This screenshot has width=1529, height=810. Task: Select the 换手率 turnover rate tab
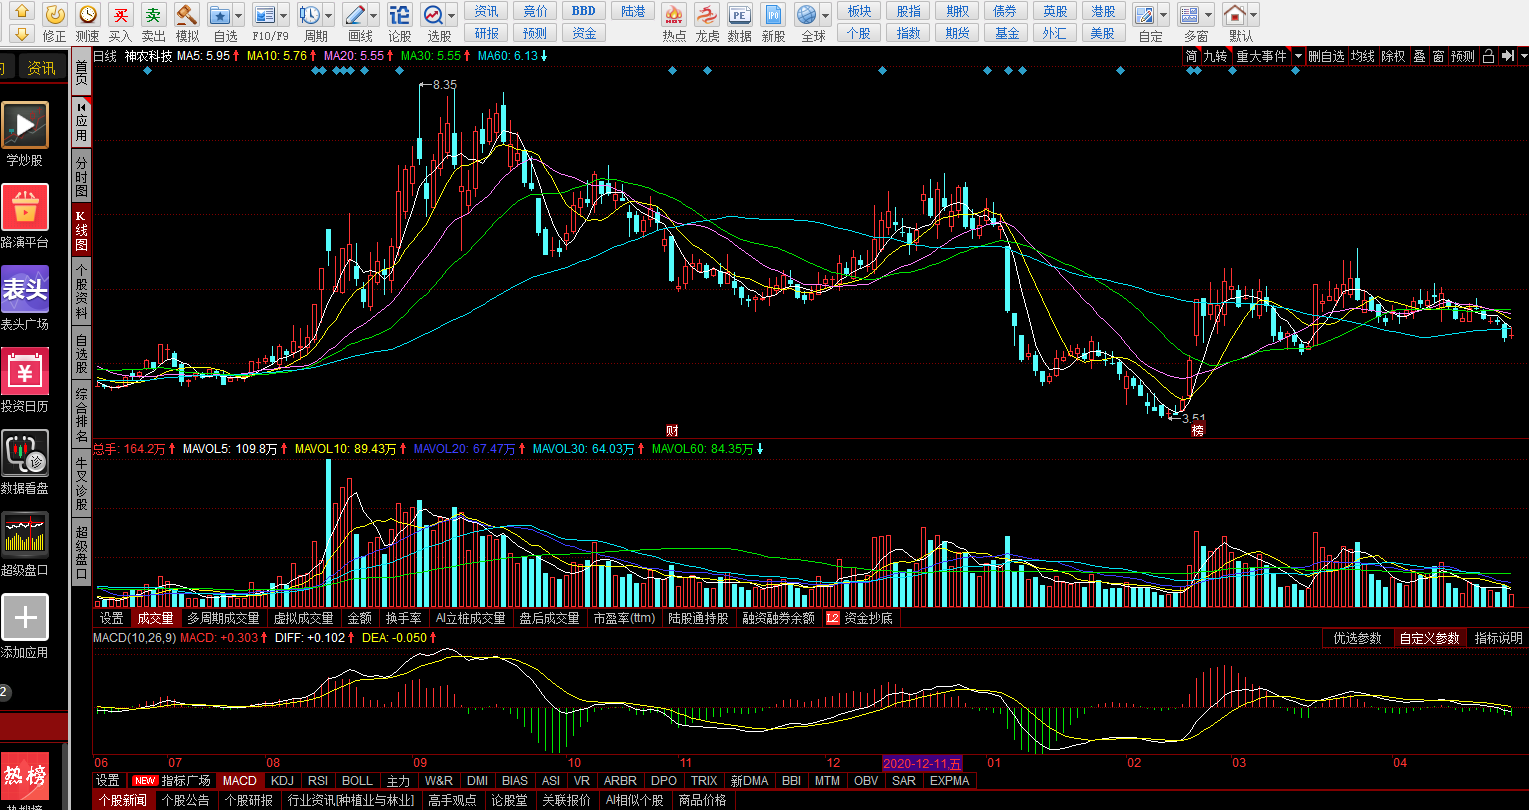pyautogui.click(x=403, y=618)
